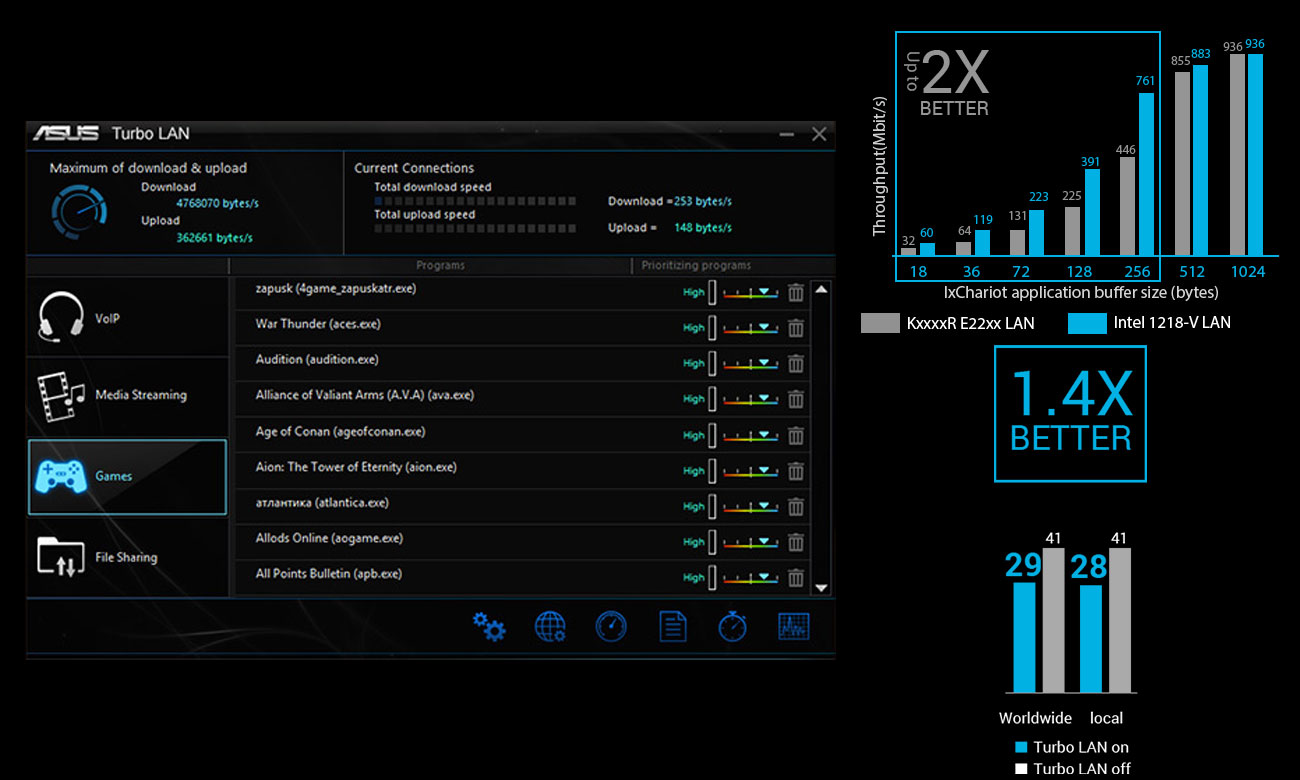Open the File Sharing category

tap(128, 557)
